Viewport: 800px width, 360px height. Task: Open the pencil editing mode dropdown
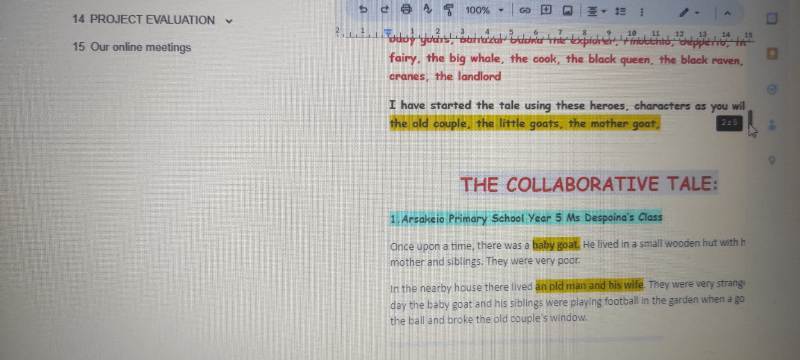[x=690, y=12]
